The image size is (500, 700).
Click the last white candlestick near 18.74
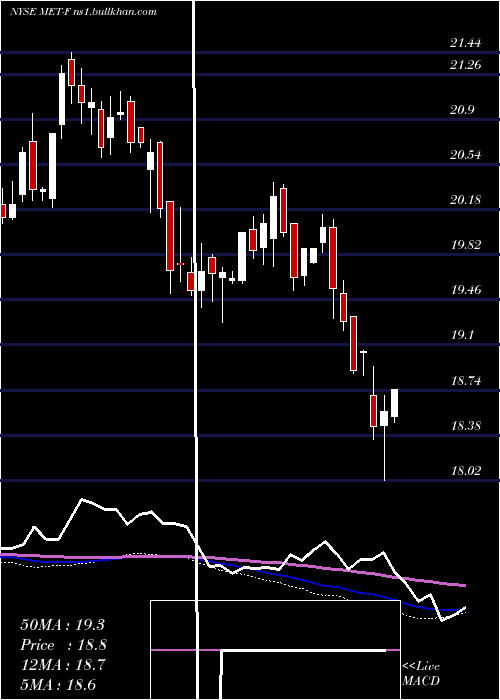point(395,405)
